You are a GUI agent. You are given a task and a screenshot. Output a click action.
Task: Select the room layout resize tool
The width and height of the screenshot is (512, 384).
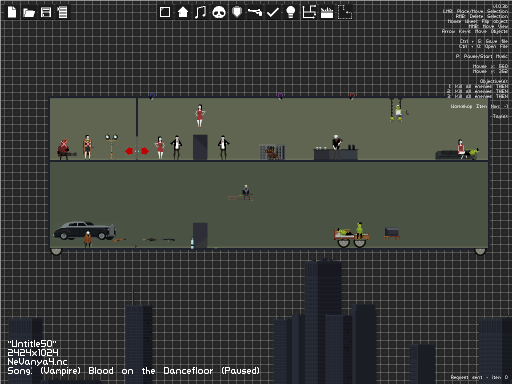pos(309,12)
